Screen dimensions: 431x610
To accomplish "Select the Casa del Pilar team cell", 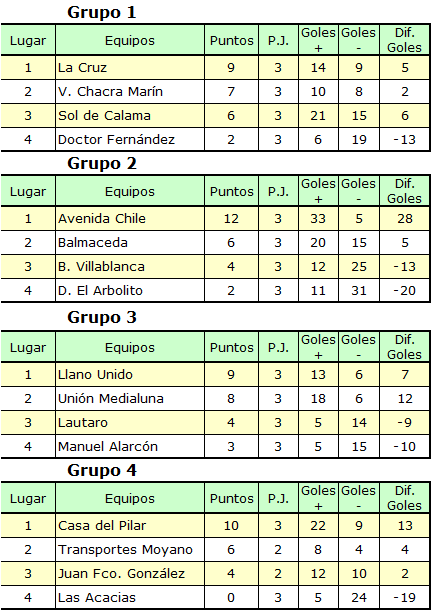I will tap(130, 526).
